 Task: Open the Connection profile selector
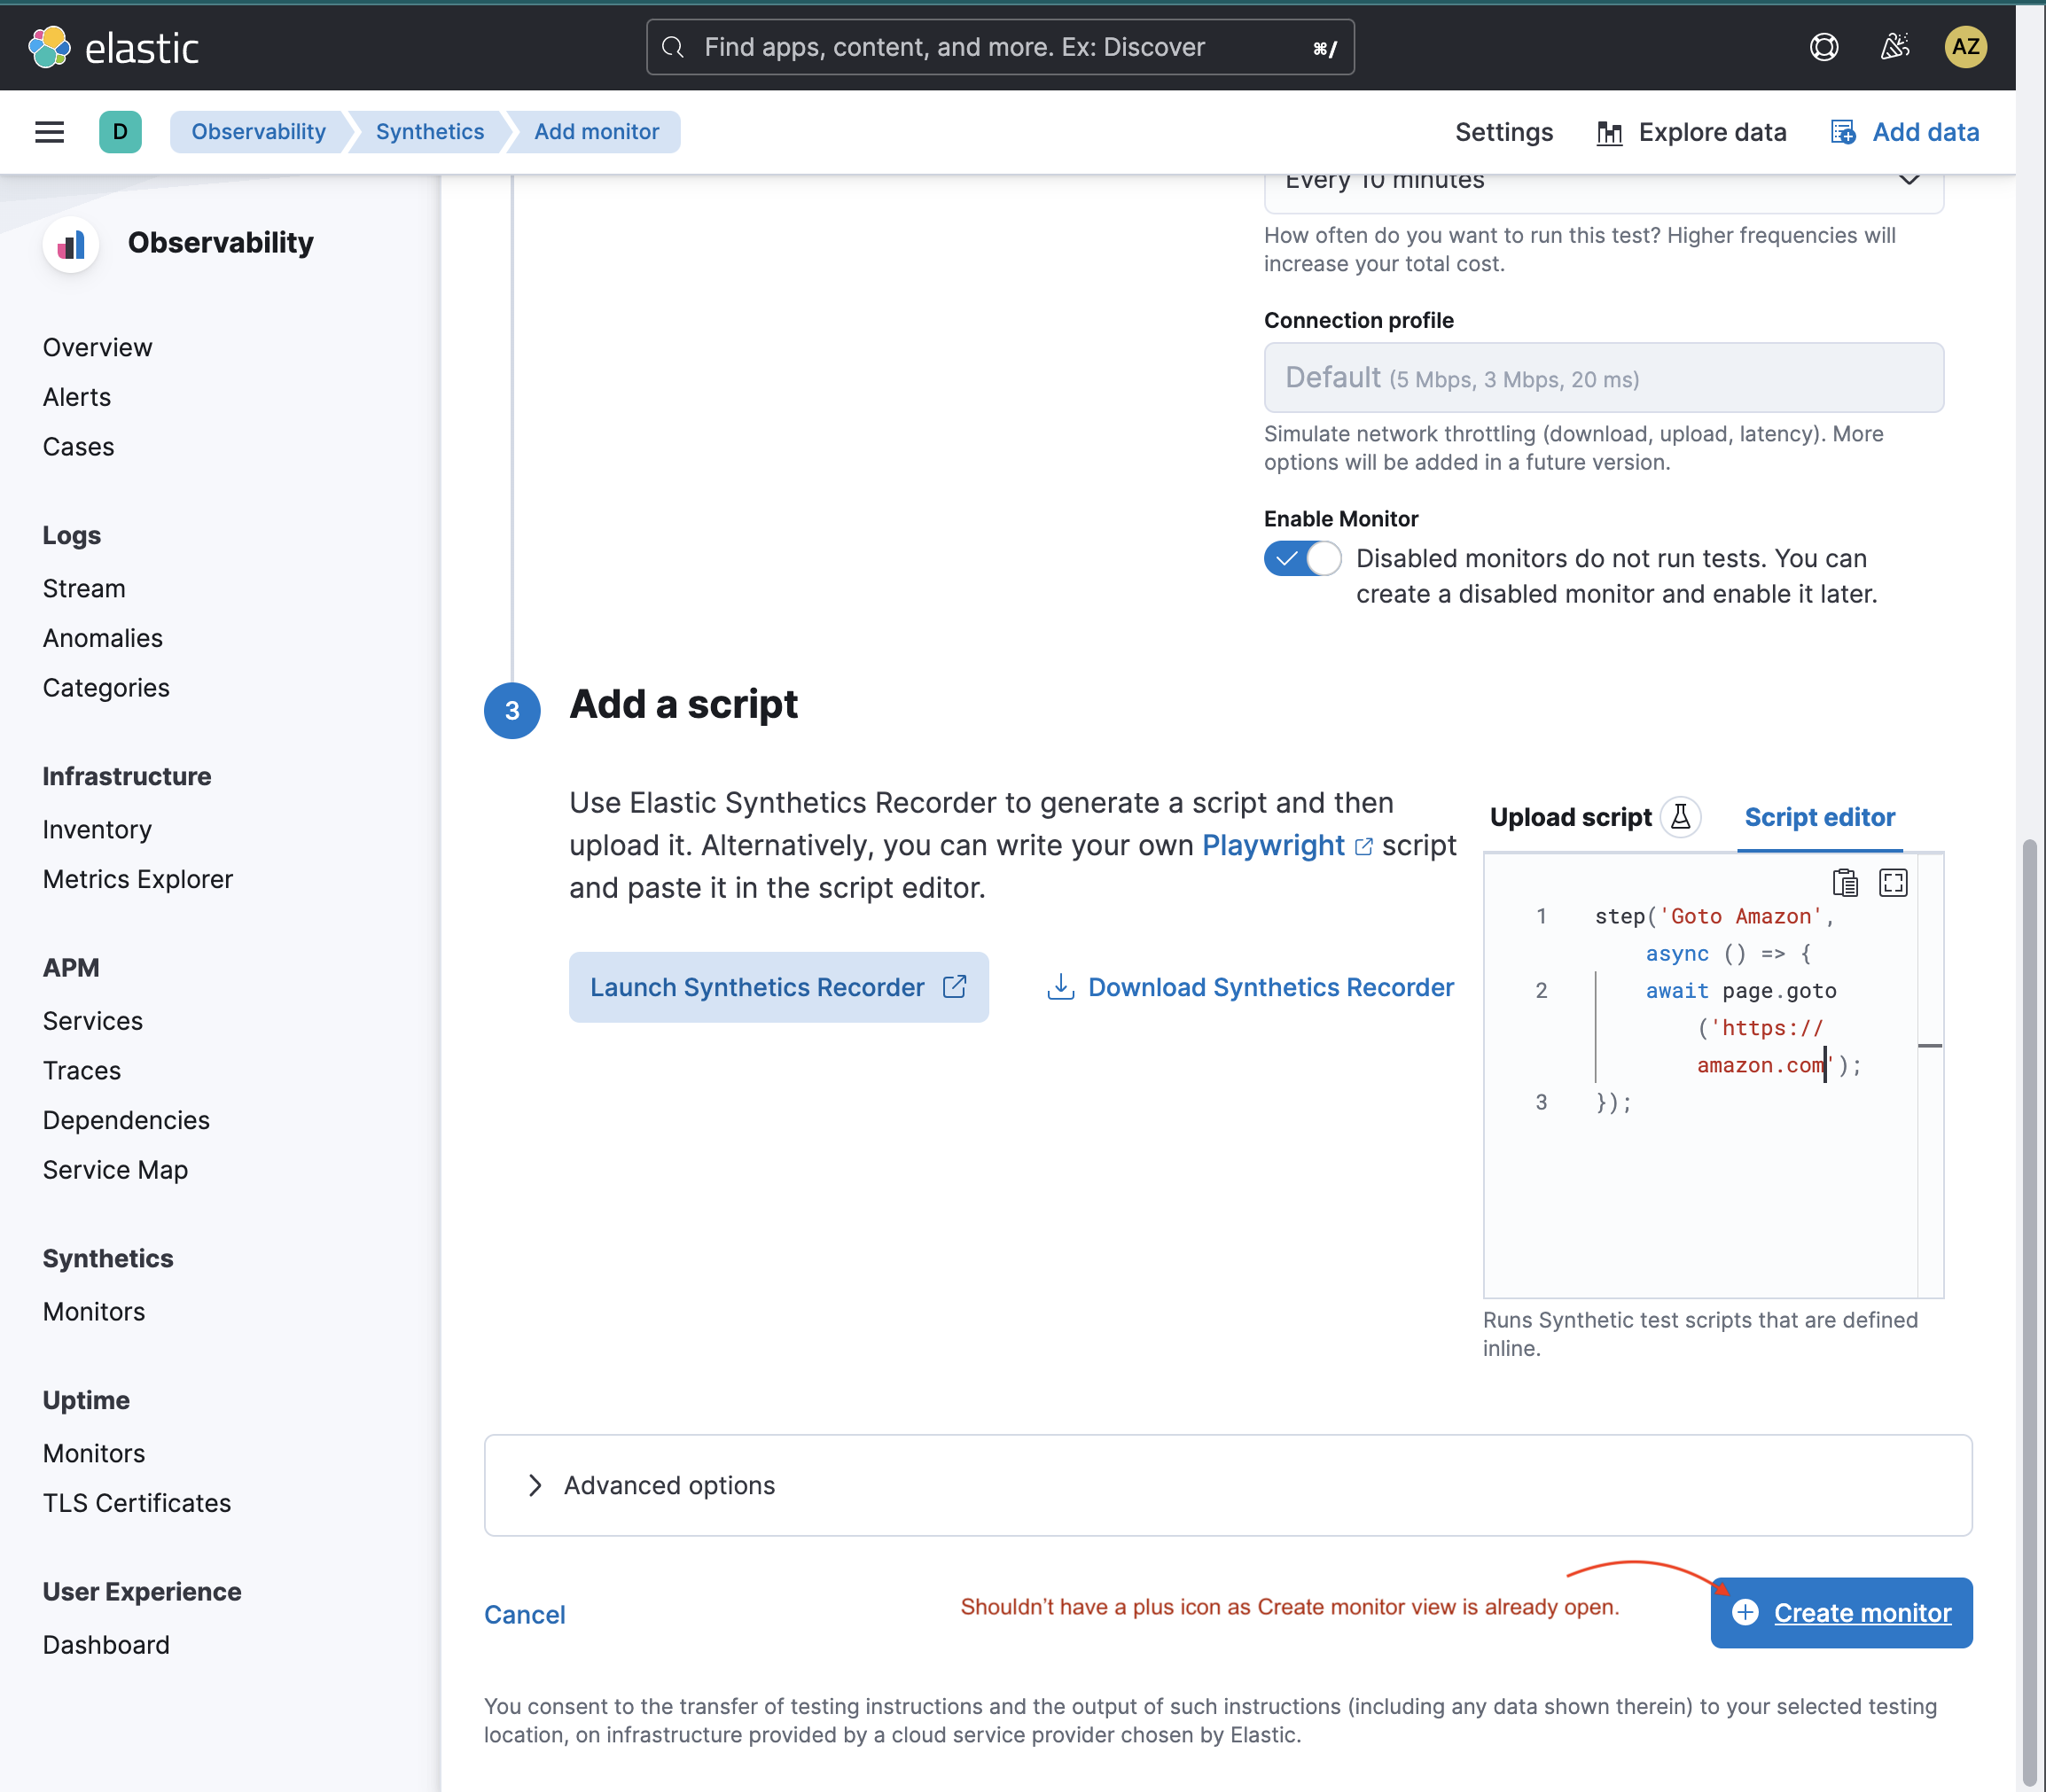(1603, 378)
